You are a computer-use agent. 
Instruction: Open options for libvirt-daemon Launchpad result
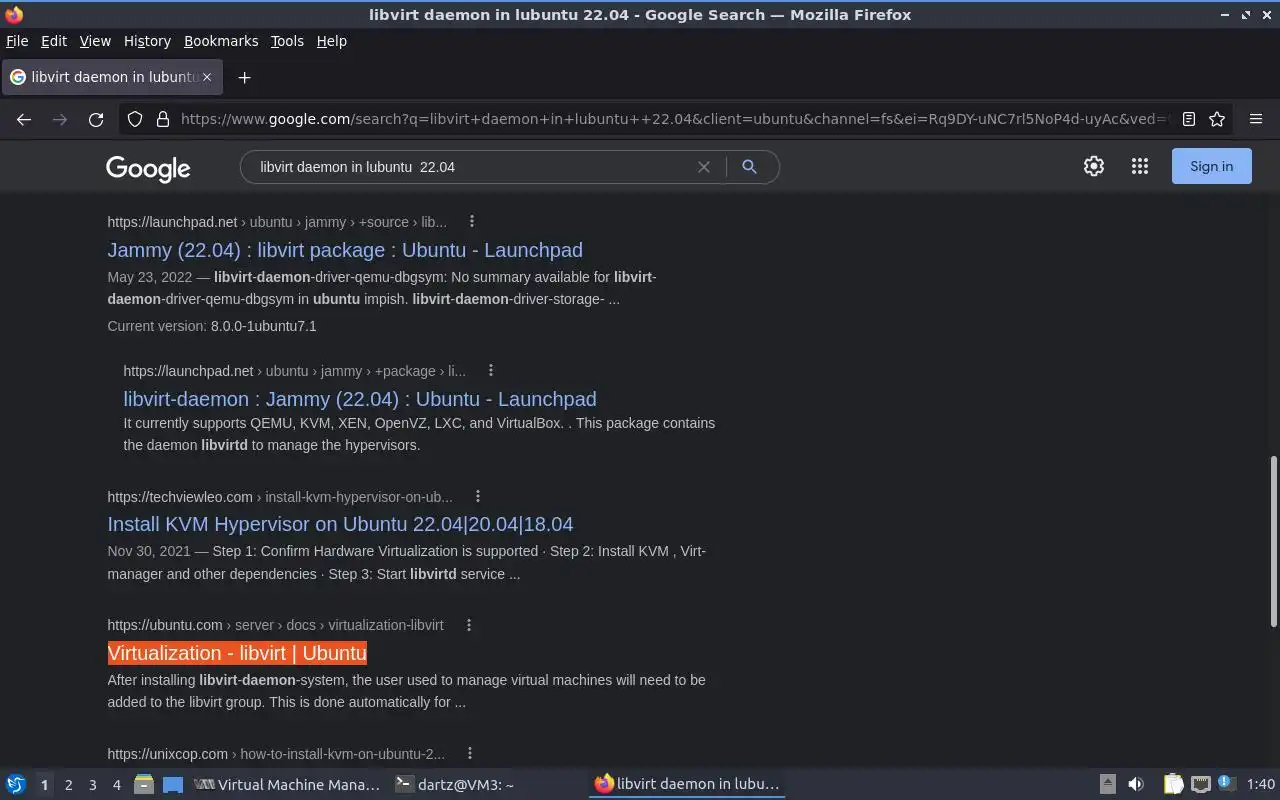coord(491,371)
